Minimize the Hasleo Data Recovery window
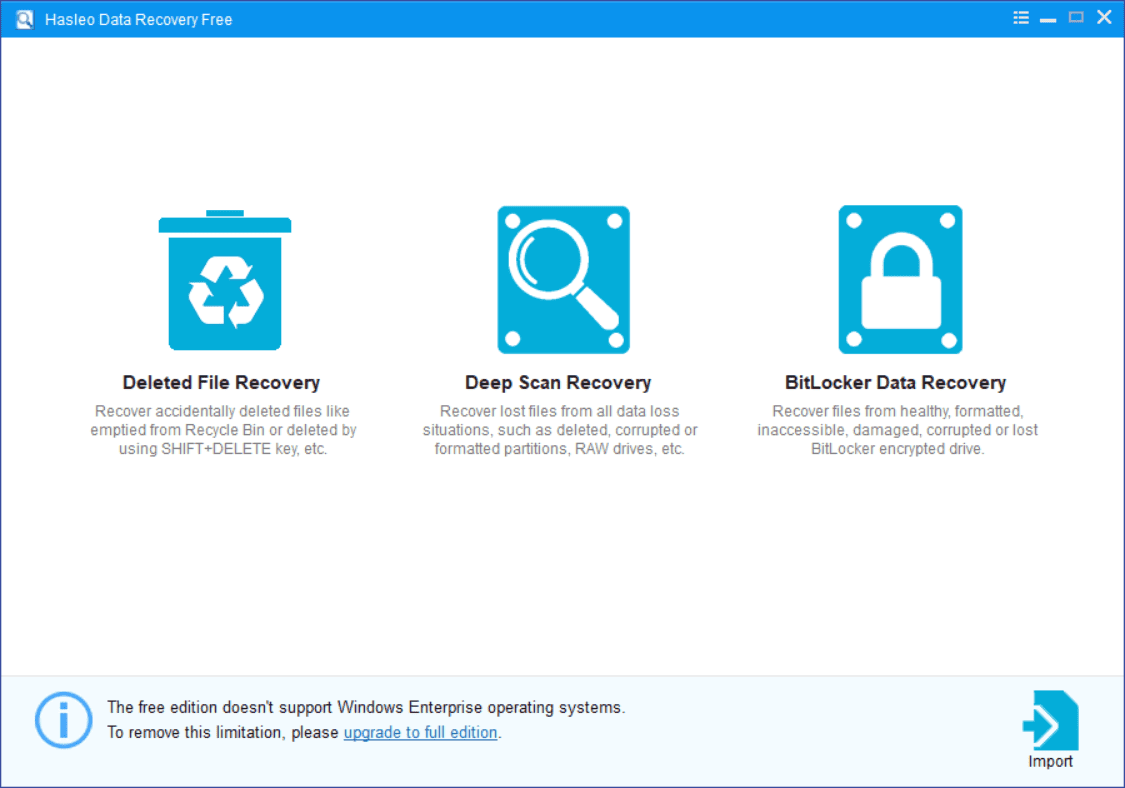This screenshot has height=788, width=1125. (1047, 18)
